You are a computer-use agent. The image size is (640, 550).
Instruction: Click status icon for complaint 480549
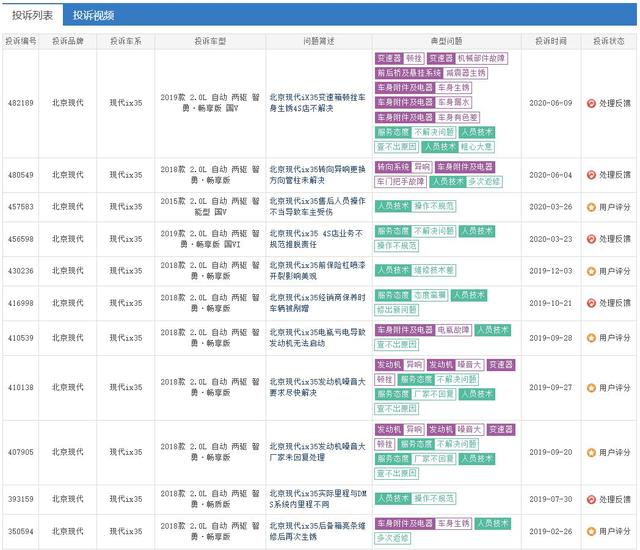point(591,175)
